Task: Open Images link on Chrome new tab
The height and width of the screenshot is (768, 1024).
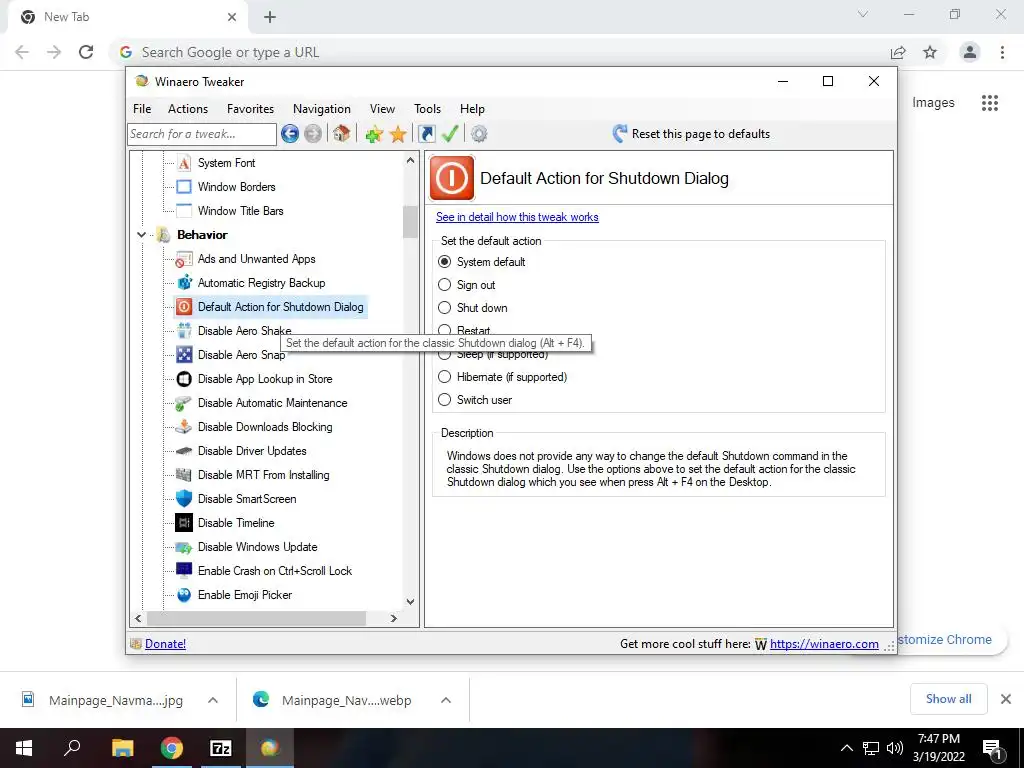Action: click(x=933, y=103)
